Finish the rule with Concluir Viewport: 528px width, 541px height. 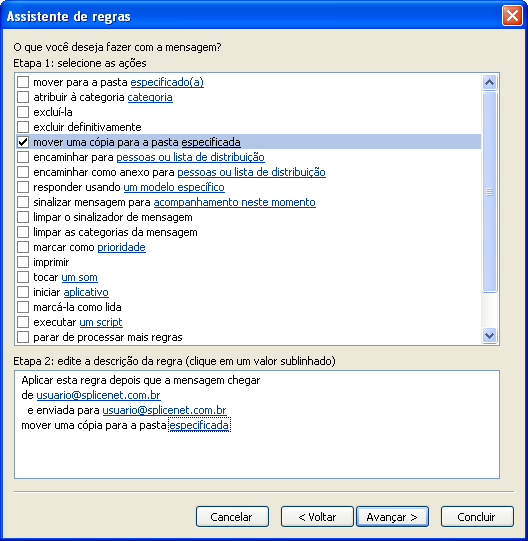coord(477,517)
